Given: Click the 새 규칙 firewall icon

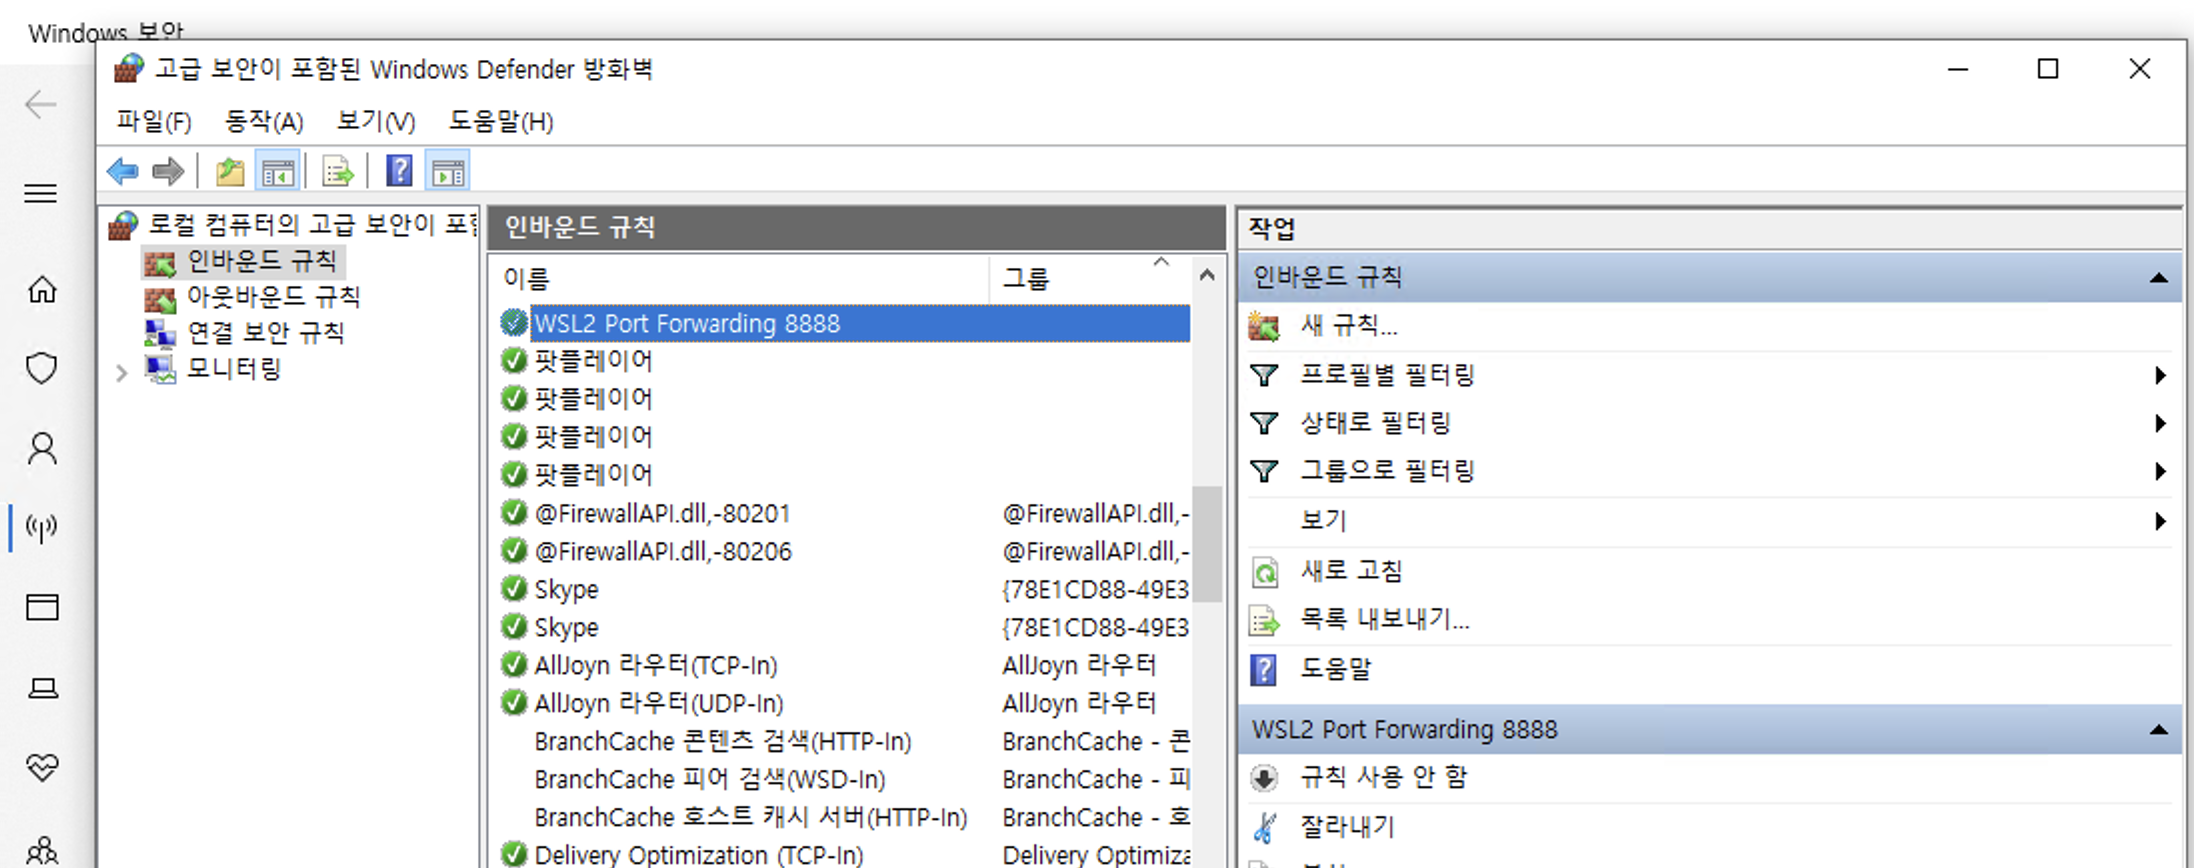Looking at the screenshot, I should [1264, 326].
